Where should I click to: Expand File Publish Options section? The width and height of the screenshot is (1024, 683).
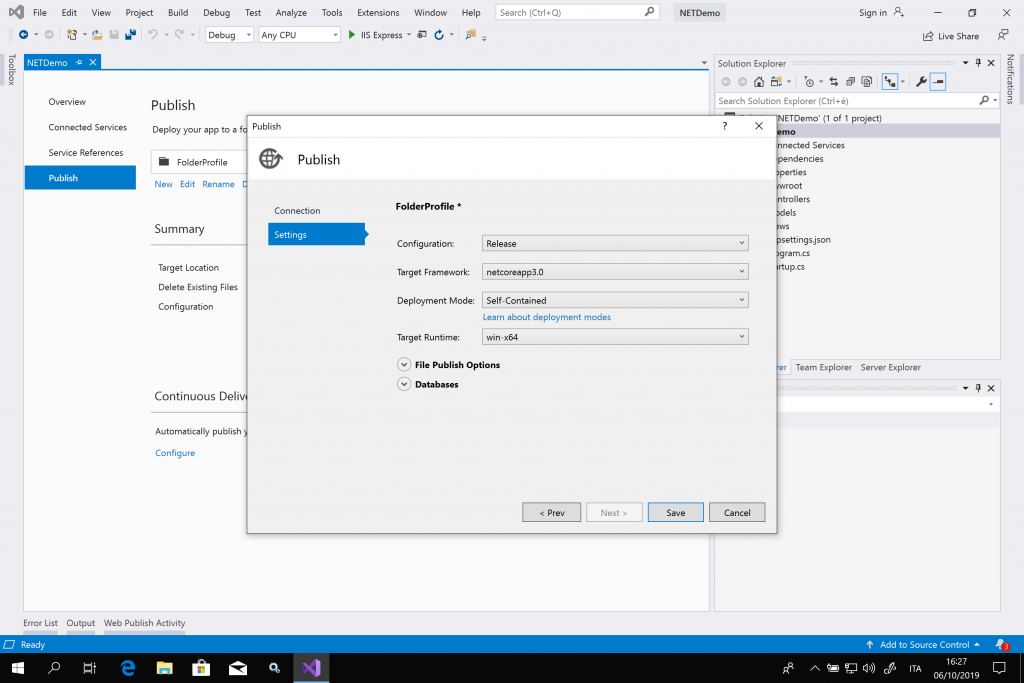click(x=404, y=364)
